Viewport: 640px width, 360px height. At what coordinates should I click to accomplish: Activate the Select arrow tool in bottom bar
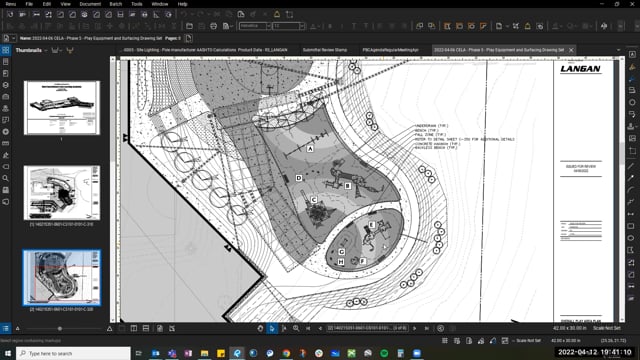coord(272,329)
